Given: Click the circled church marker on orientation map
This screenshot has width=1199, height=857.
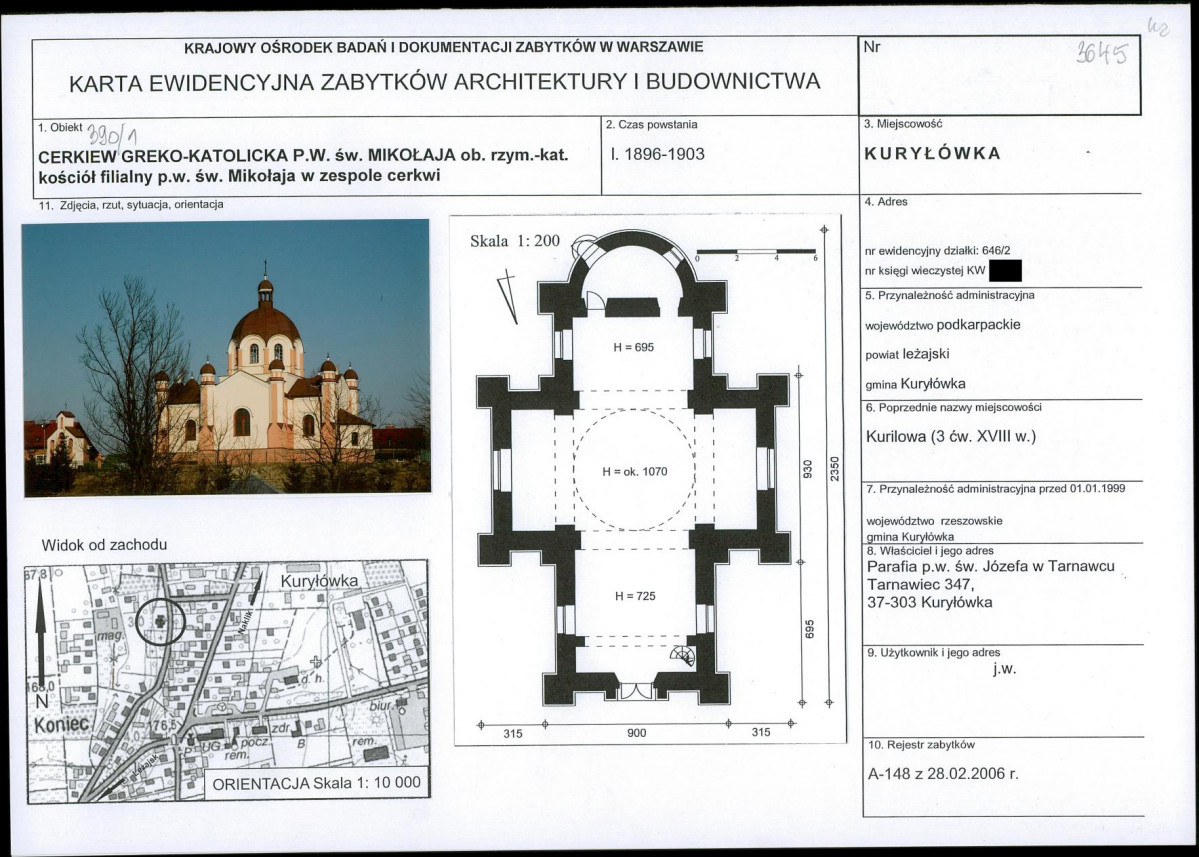Looking at the screenshot, I should click(161, 622).
